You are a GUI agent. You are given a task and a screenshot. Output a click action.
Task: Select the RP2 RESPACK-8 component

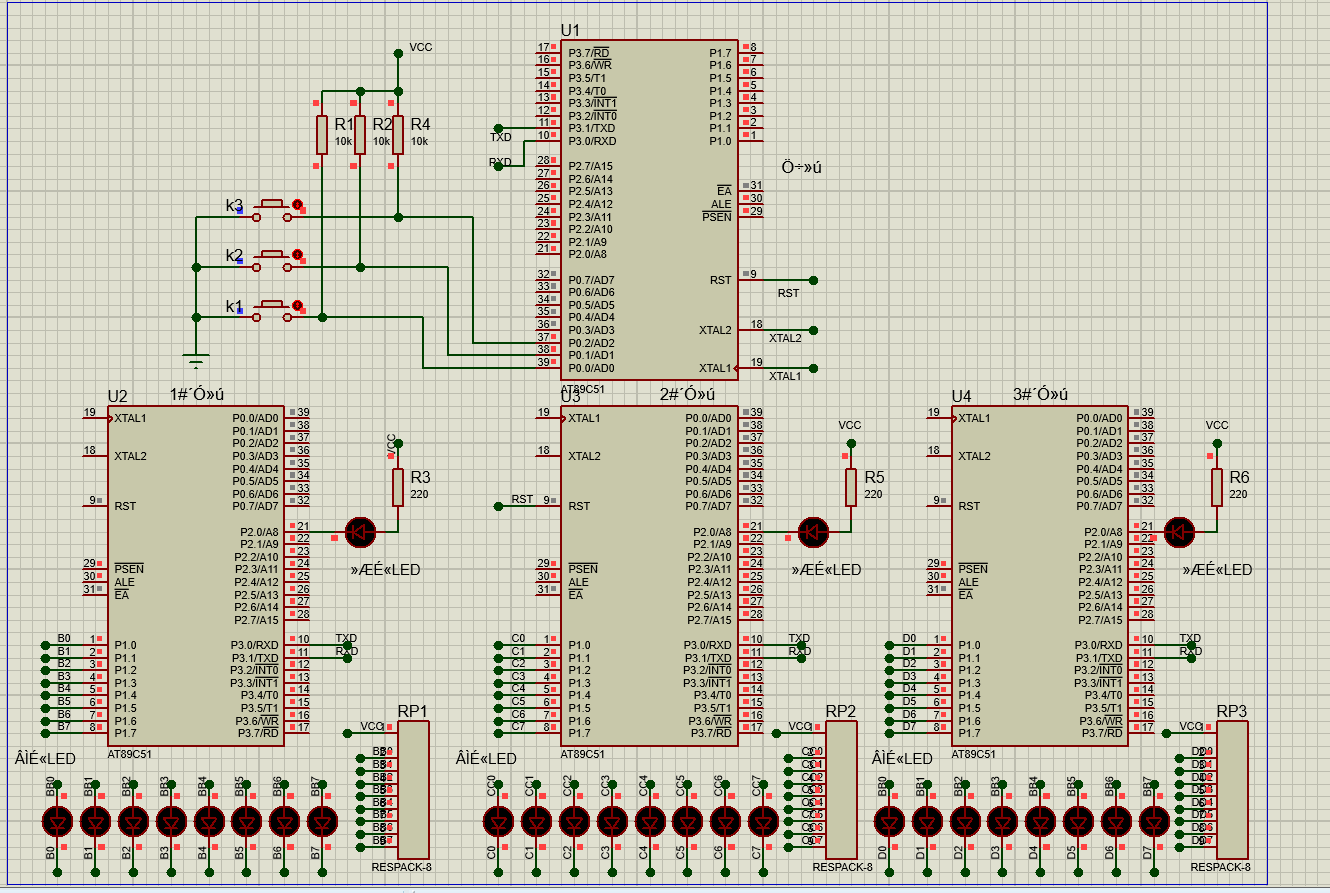coord(842,789)
